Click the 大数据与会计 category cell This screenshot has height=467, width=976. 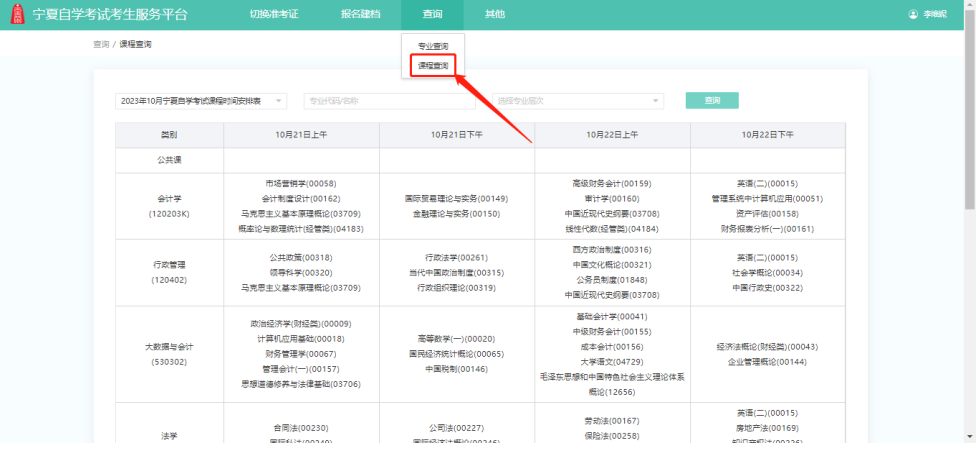[169, 354]
